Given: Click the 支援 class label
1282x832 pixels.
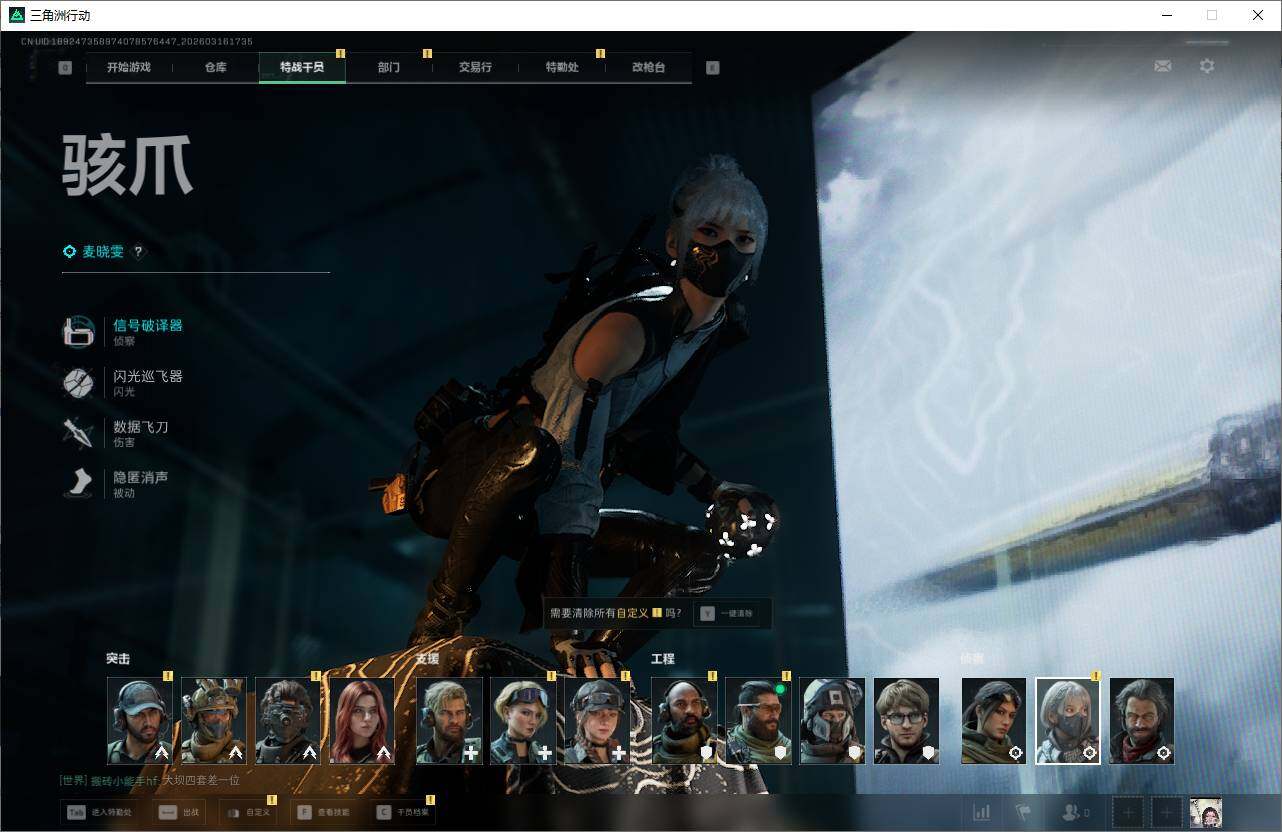Looking at the screenshot, I should (x=427, y=659).
